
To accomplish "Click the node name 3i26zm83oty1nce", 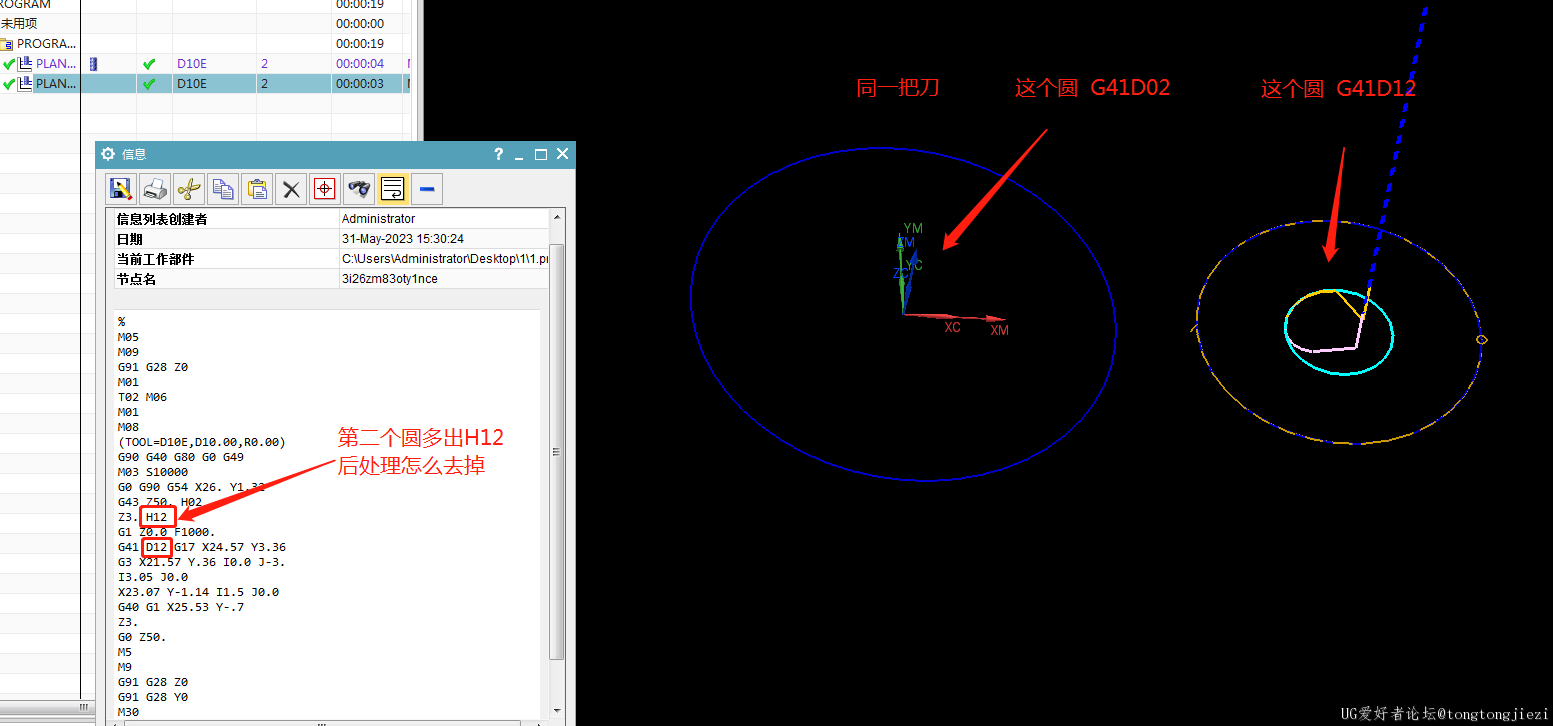I will [390, 279].
